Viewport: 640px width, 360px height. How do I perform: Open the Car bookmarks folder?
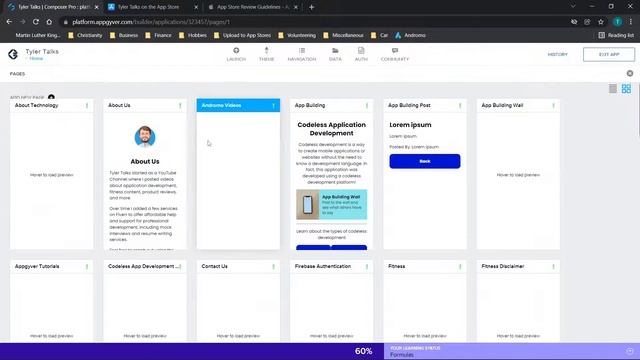(380, 35)
